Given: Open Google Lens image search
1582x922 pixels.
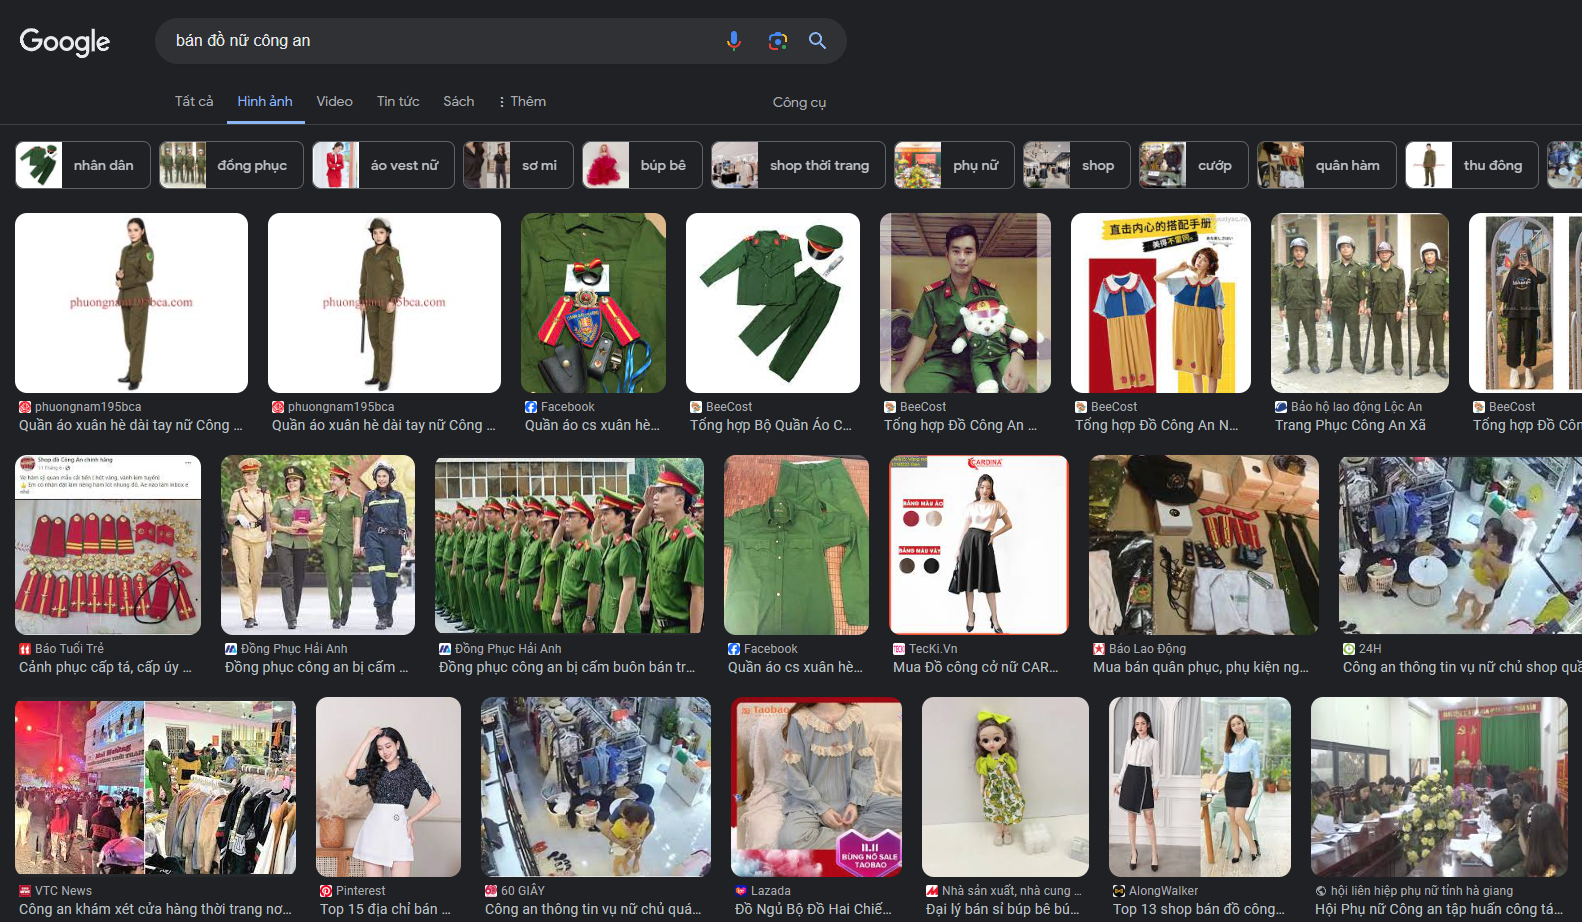Looking at the screenshot, I should 777,41.
